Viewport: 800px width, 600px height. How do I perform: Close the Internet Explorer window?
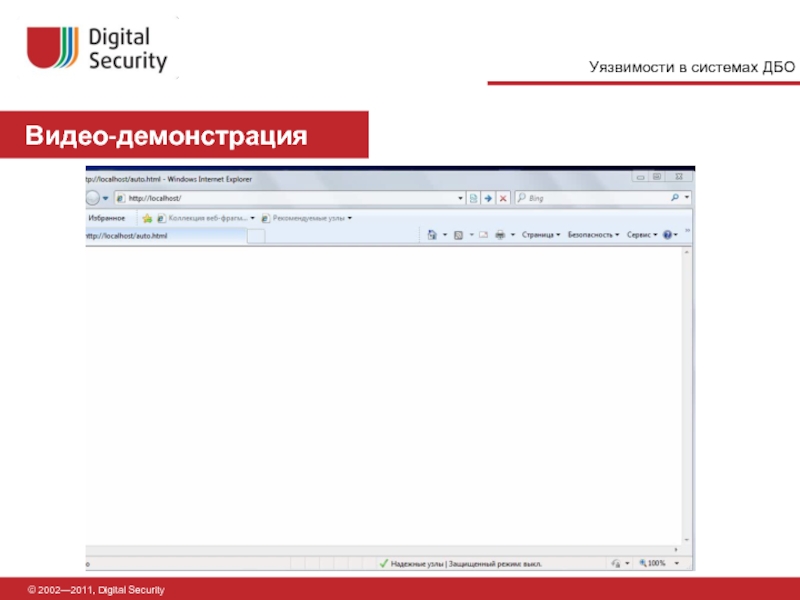tap(679, 177)
